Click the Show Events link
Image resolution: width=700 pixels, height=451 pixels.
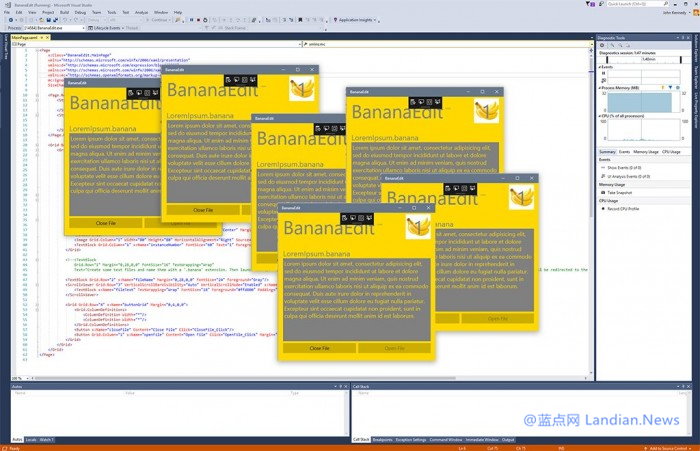(620, 167)
